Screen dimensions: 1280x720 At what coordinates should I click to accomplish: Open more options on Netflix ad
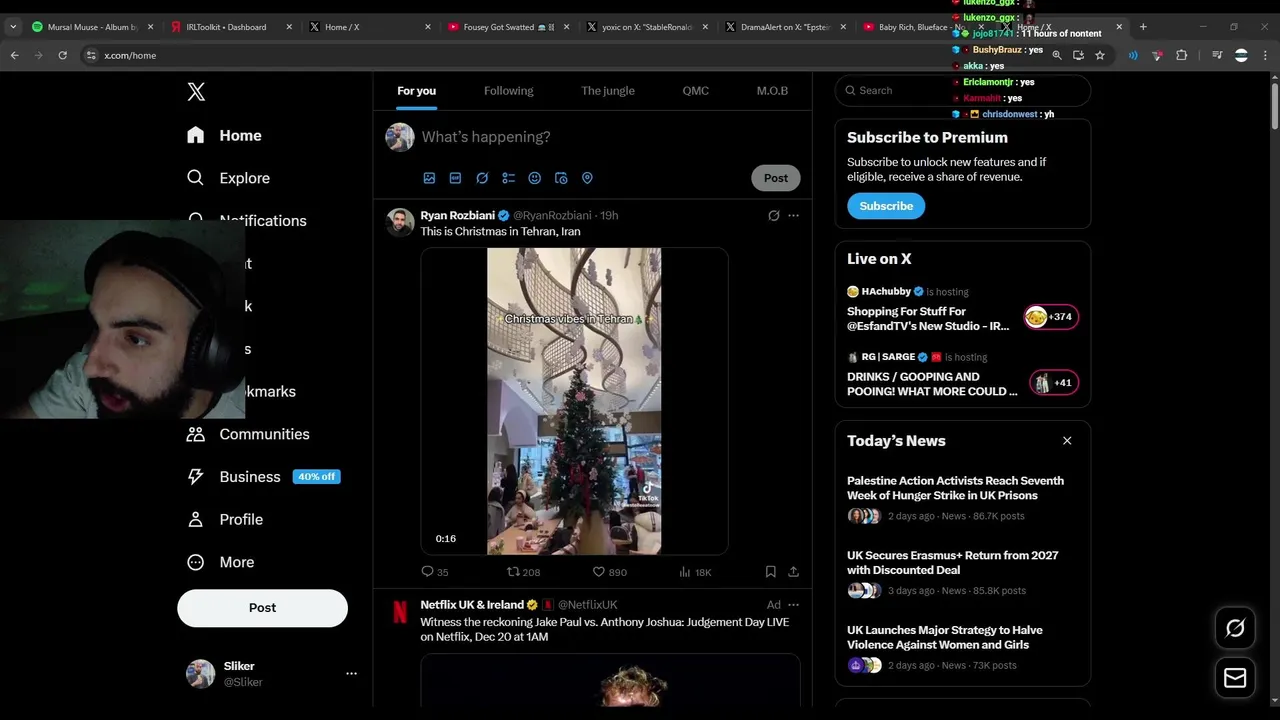tap(794, 605)
